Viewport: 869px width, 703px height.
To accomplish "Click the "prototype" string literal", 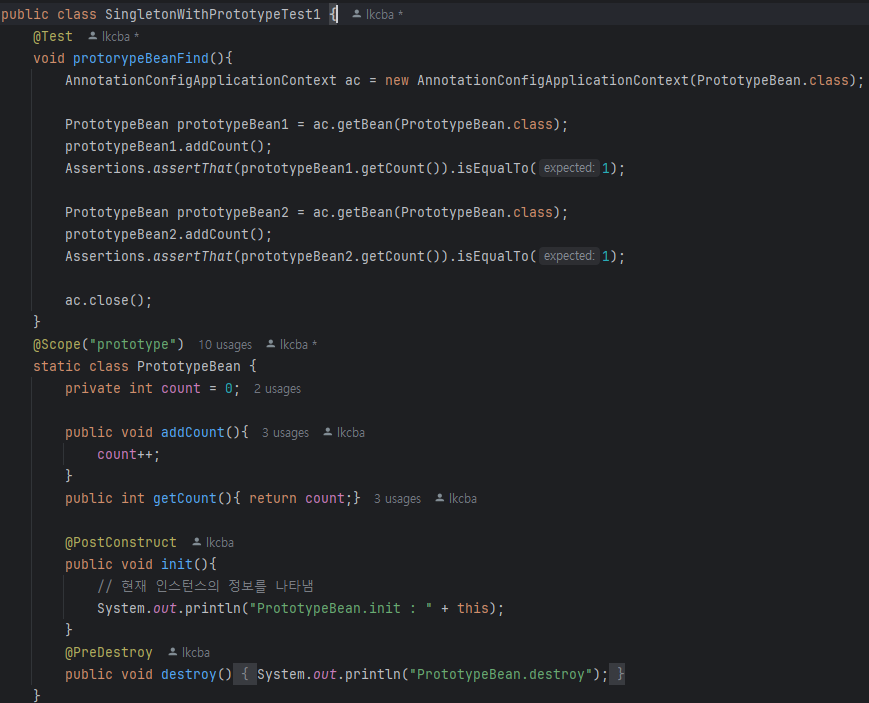I will click(133, 344).
